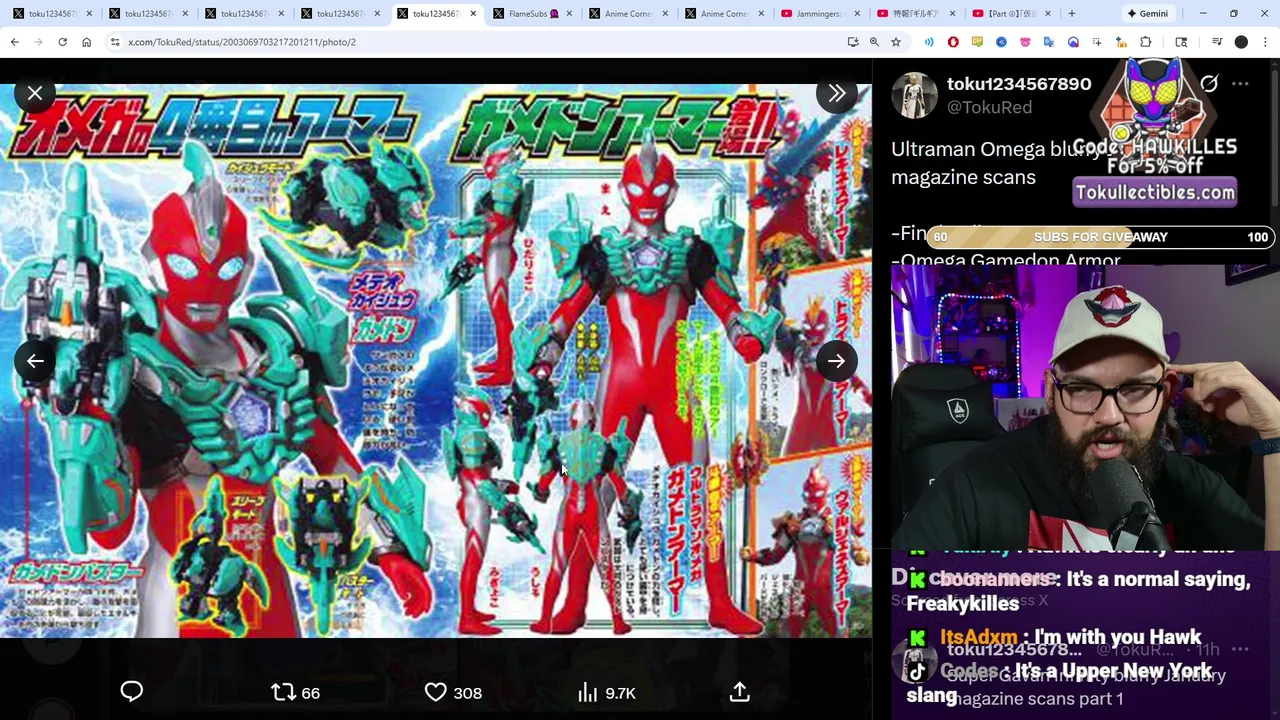The width and height of the screenshot is (1280, 720).
Task: Click the side panel search icon
Action: click(1181, 42)
